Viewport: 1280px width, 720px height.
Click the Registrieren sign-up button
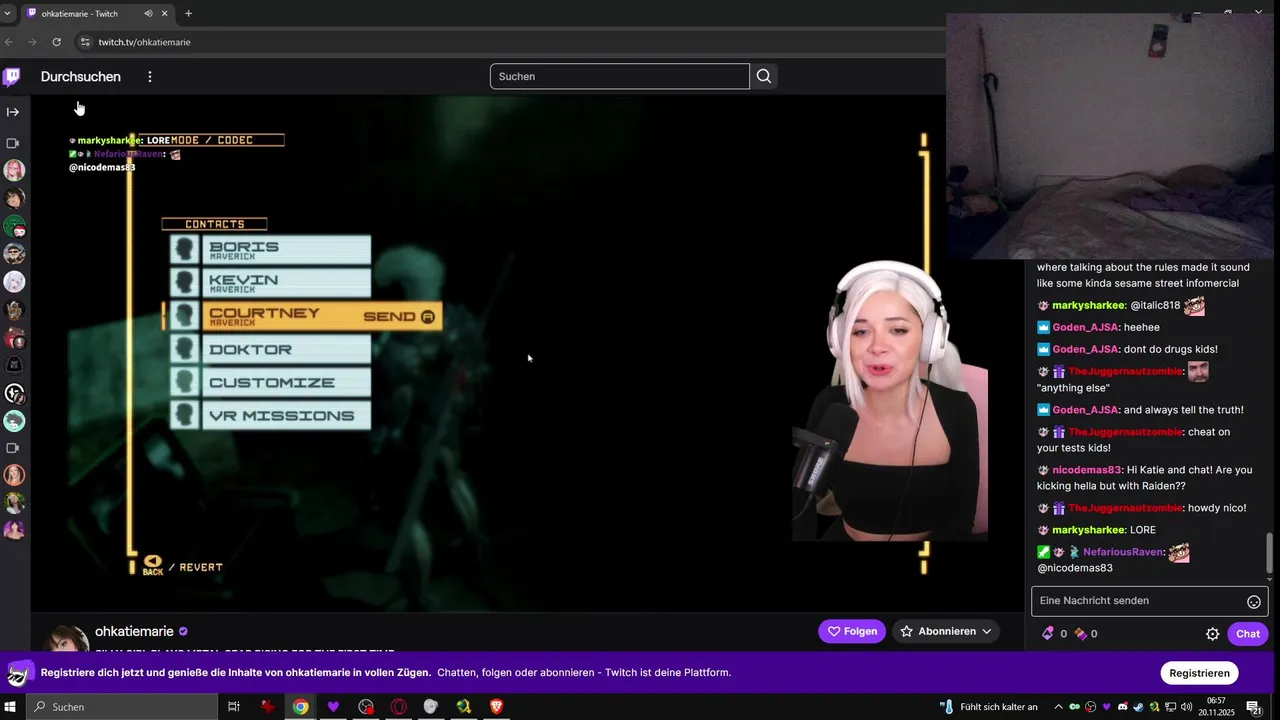(x=1199, y=673)
